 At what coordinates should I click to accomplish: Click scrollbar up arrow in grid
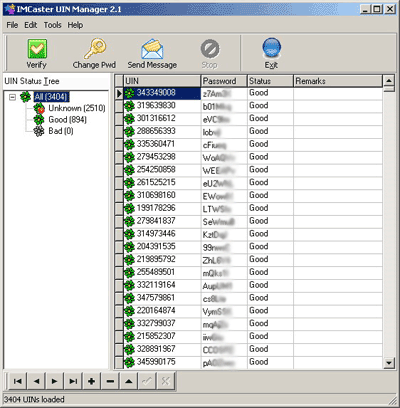coord(389,80)
